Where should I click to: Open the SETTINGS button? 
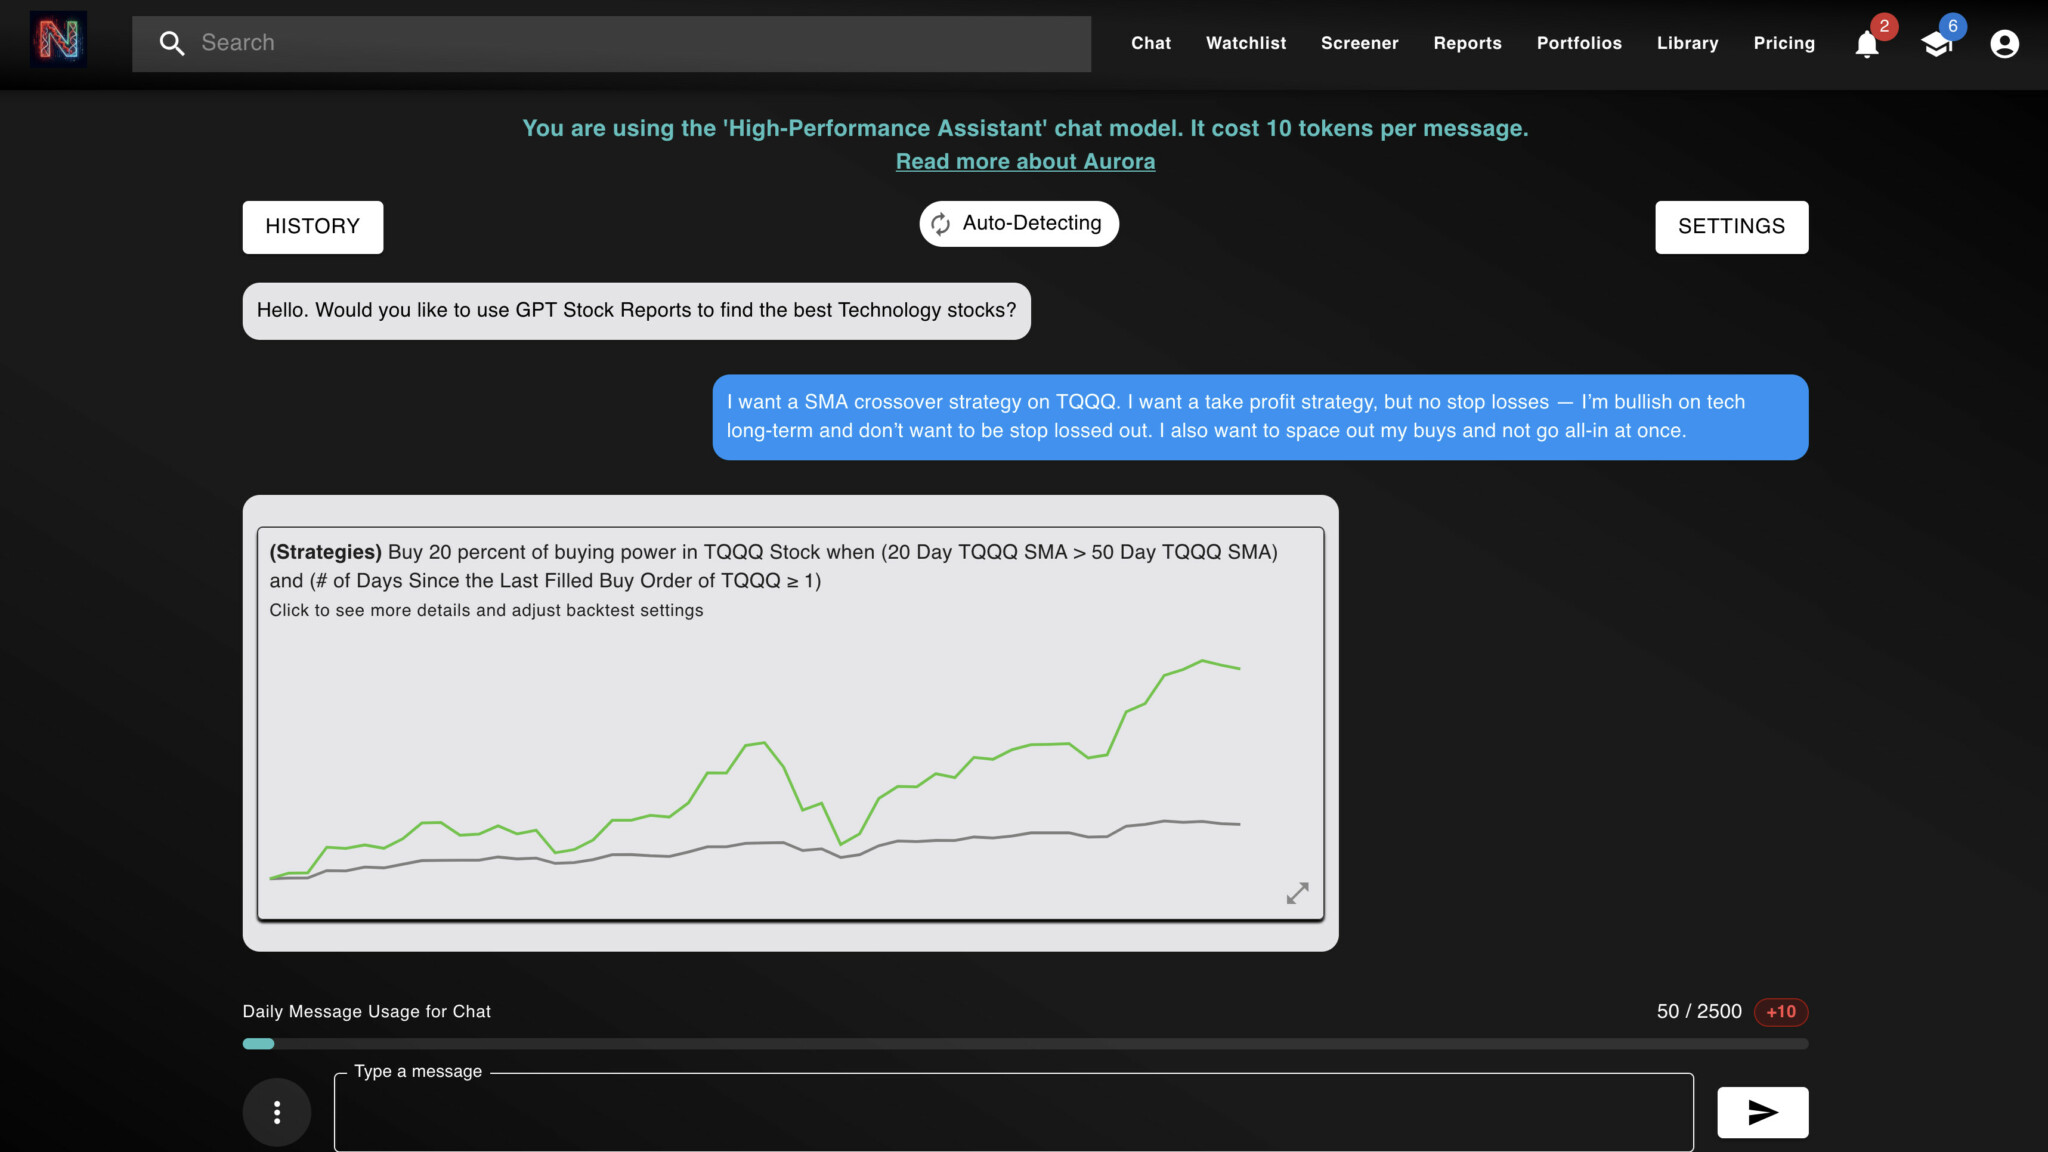pyautogui.click(x=1731, y=227)
